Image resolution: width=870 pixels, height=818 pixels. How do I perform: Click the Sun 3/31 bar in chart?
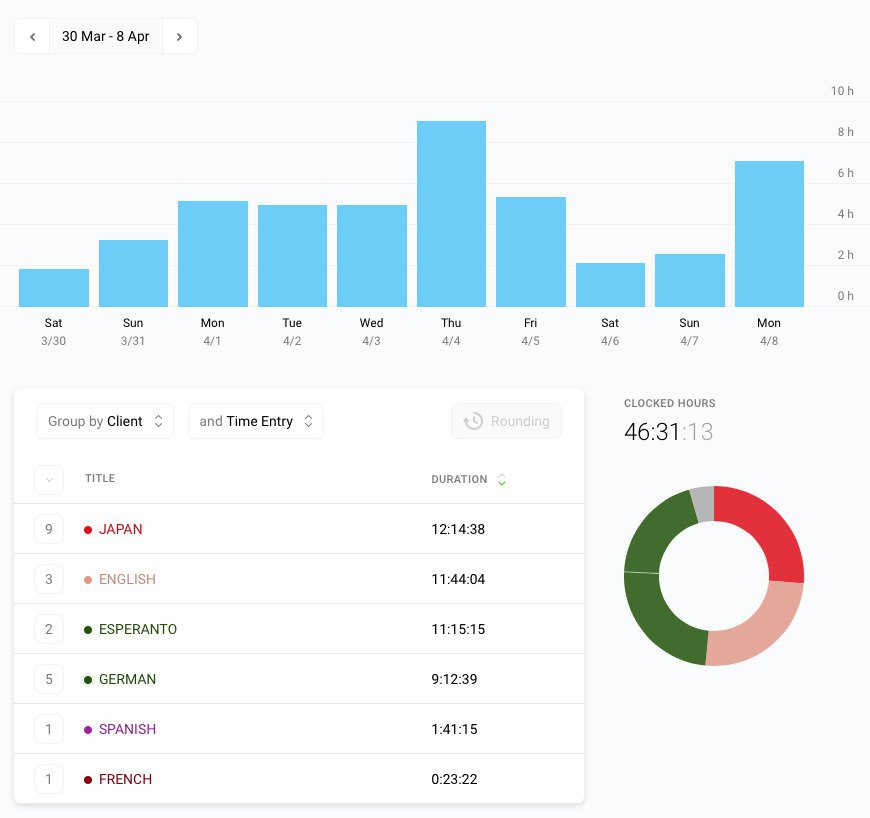click(133, 273)
